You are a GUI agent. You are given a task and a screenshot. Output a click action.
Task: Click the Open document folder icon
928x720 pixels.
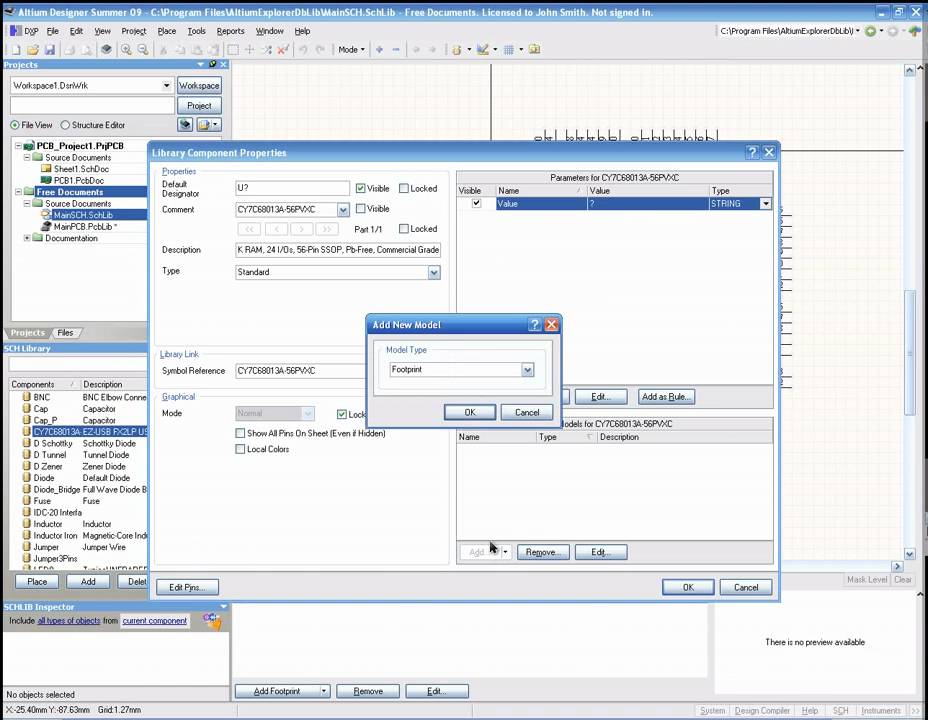coord(33,50)
